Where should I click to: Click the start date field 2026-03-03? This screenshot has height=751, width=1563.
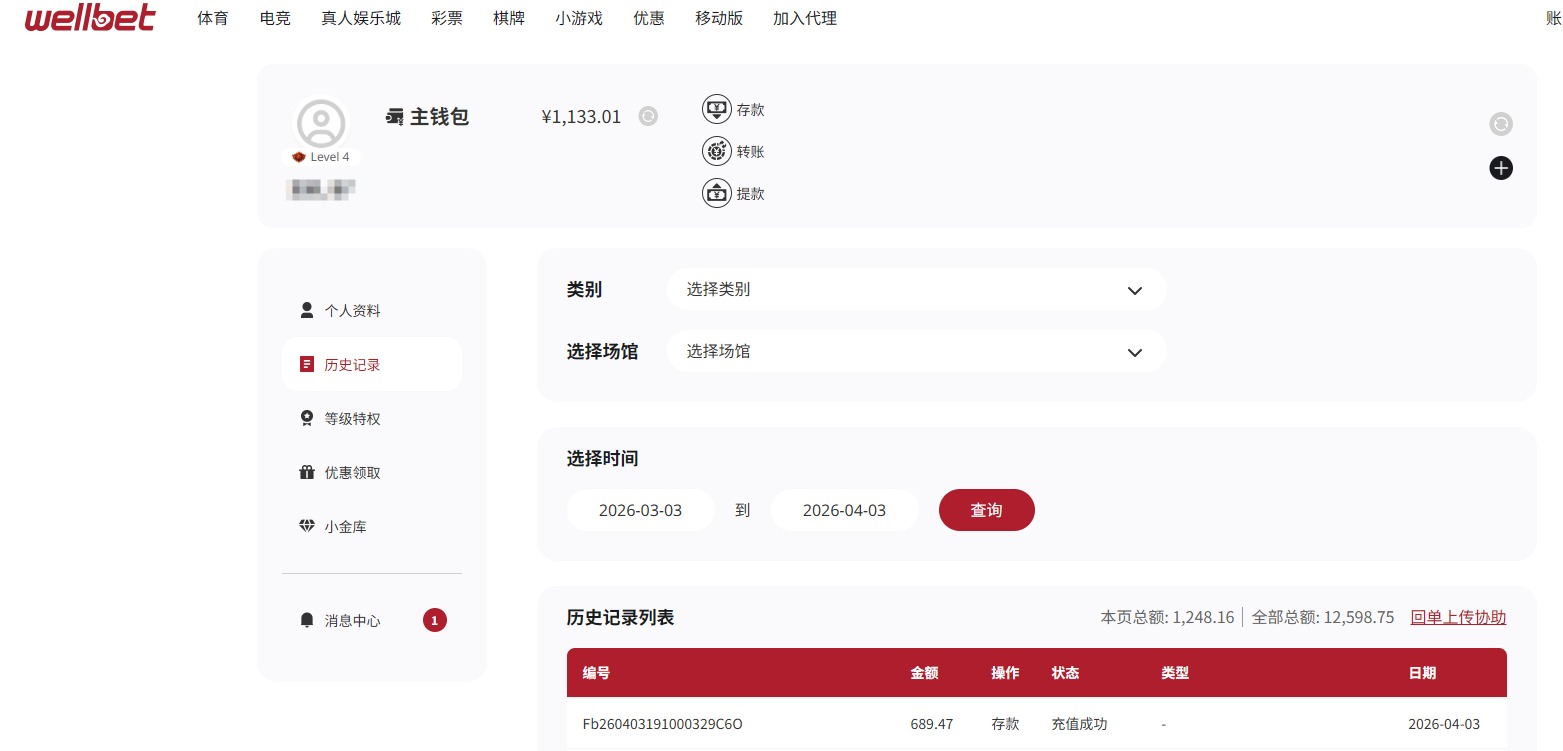(x=640, y=510)
